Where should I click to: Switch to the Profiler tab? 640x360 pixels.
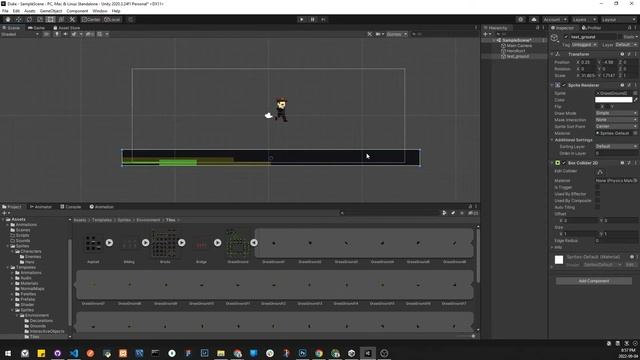coord(591,28)
